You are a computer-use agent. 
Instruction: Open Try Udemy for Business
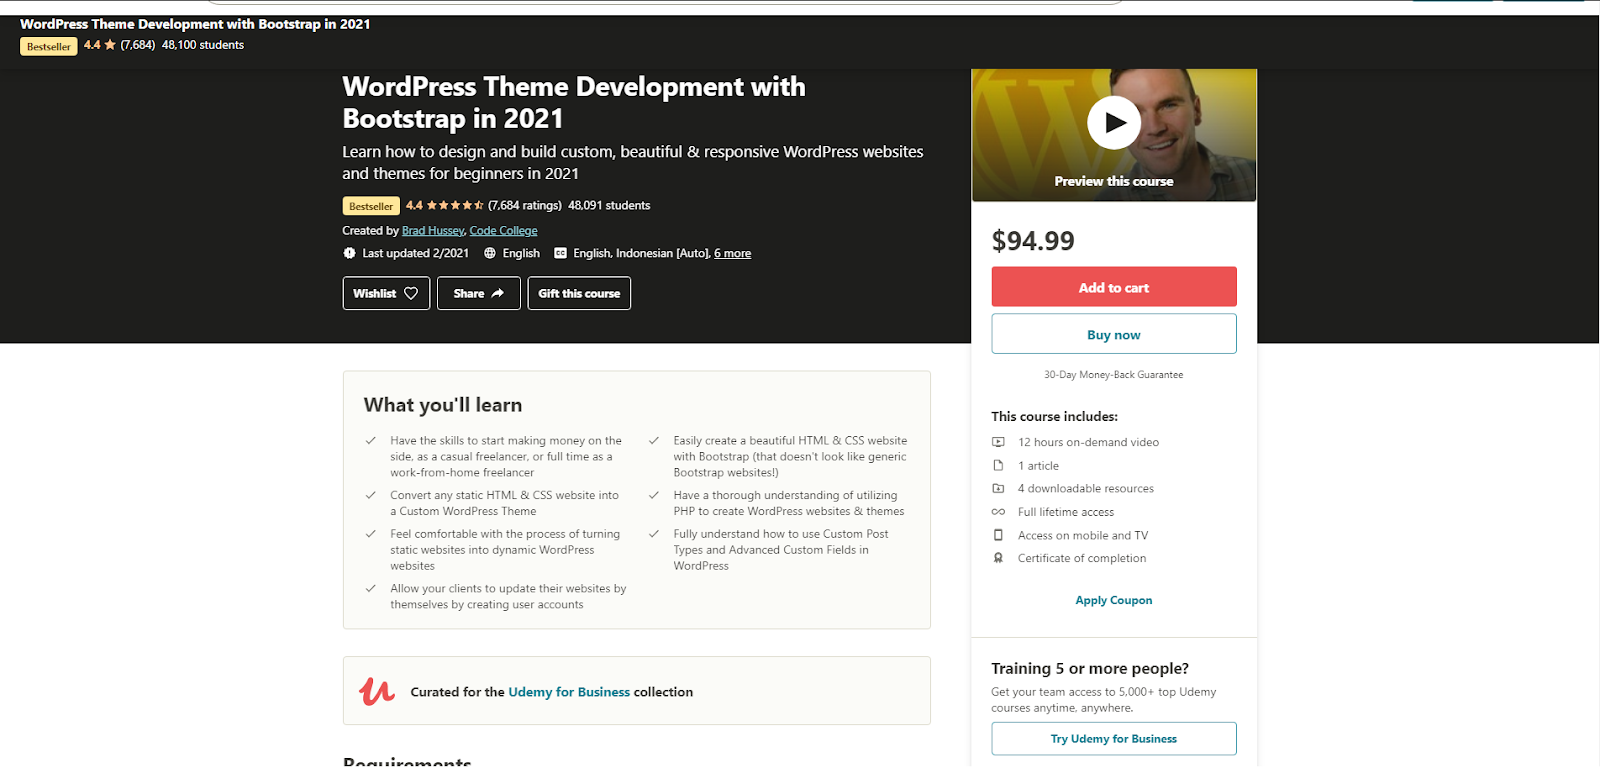[1113, 739]
